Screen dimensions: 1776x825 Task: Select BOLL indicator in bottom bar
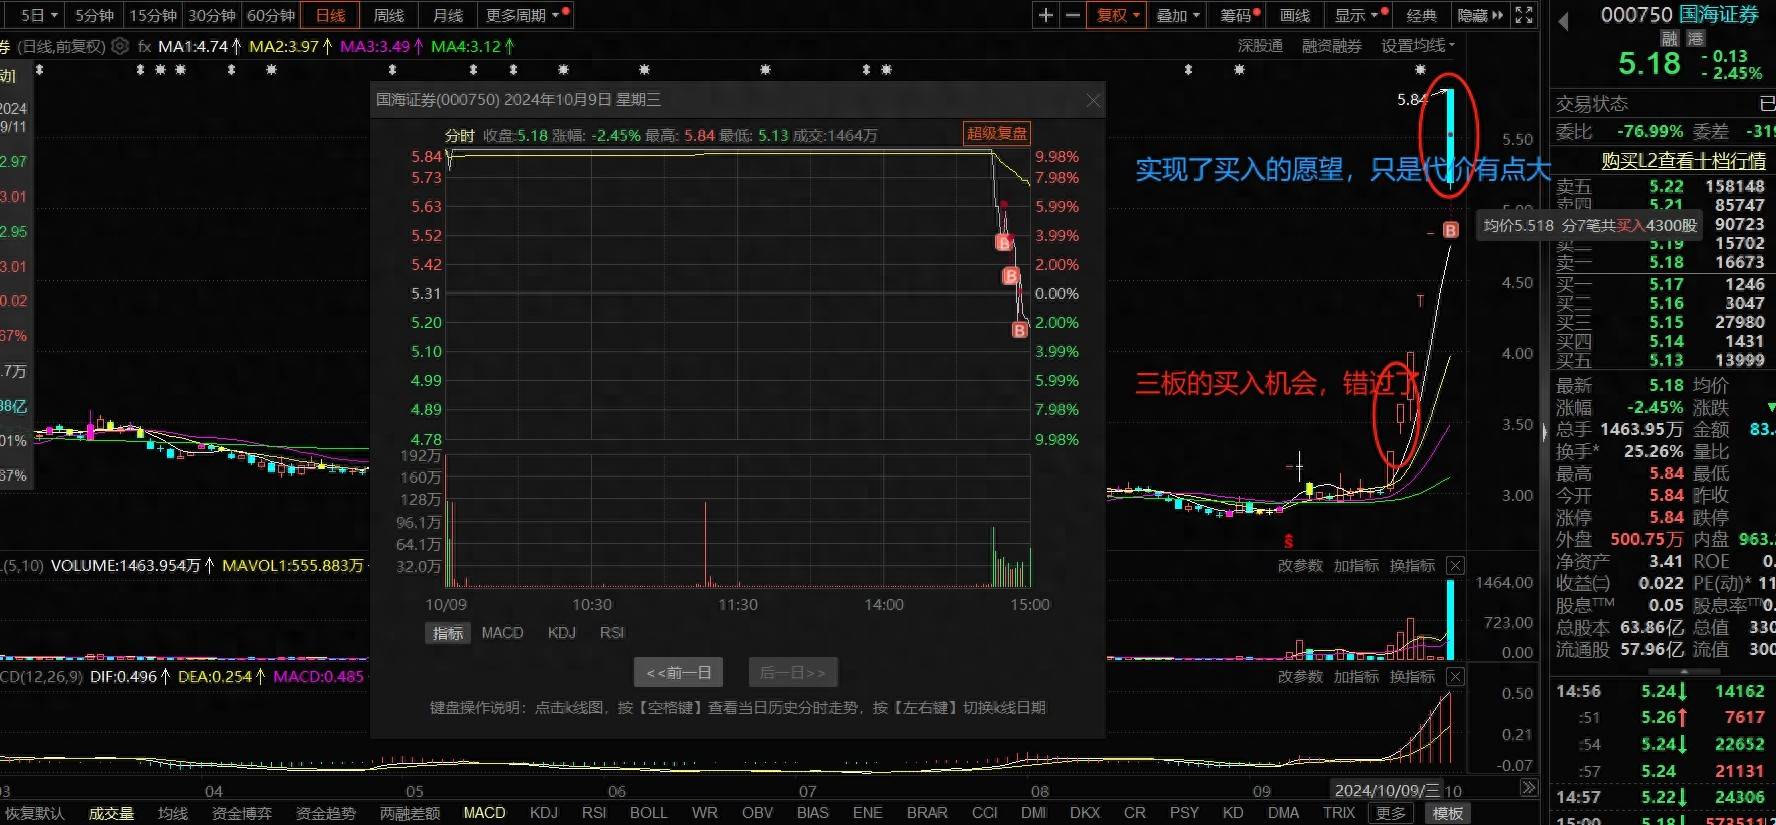click(x=648, y=813)
